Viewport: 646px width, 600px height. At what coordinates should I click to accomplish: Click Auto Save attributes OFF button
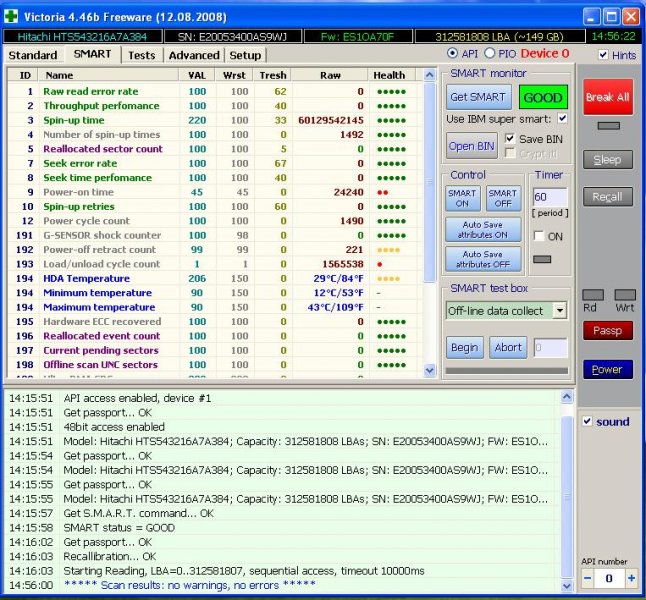coord(484,259)
